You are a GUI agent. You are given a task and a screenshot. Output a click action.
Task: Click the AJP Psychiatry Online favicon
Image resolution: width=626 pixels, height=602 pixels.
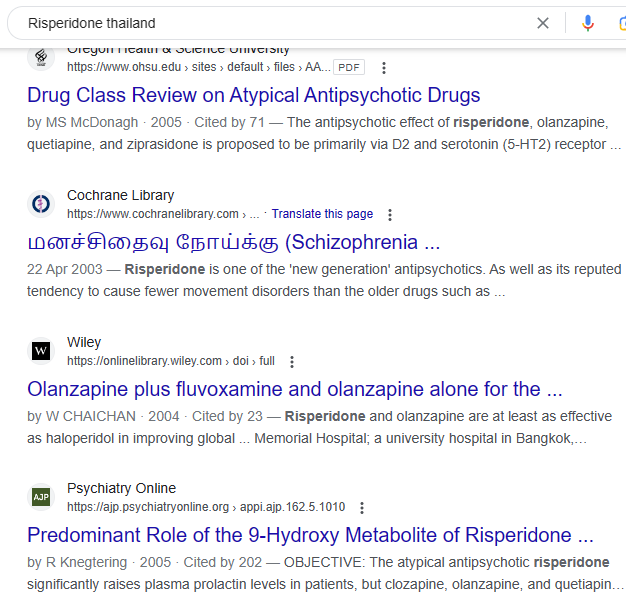[41, 497]
